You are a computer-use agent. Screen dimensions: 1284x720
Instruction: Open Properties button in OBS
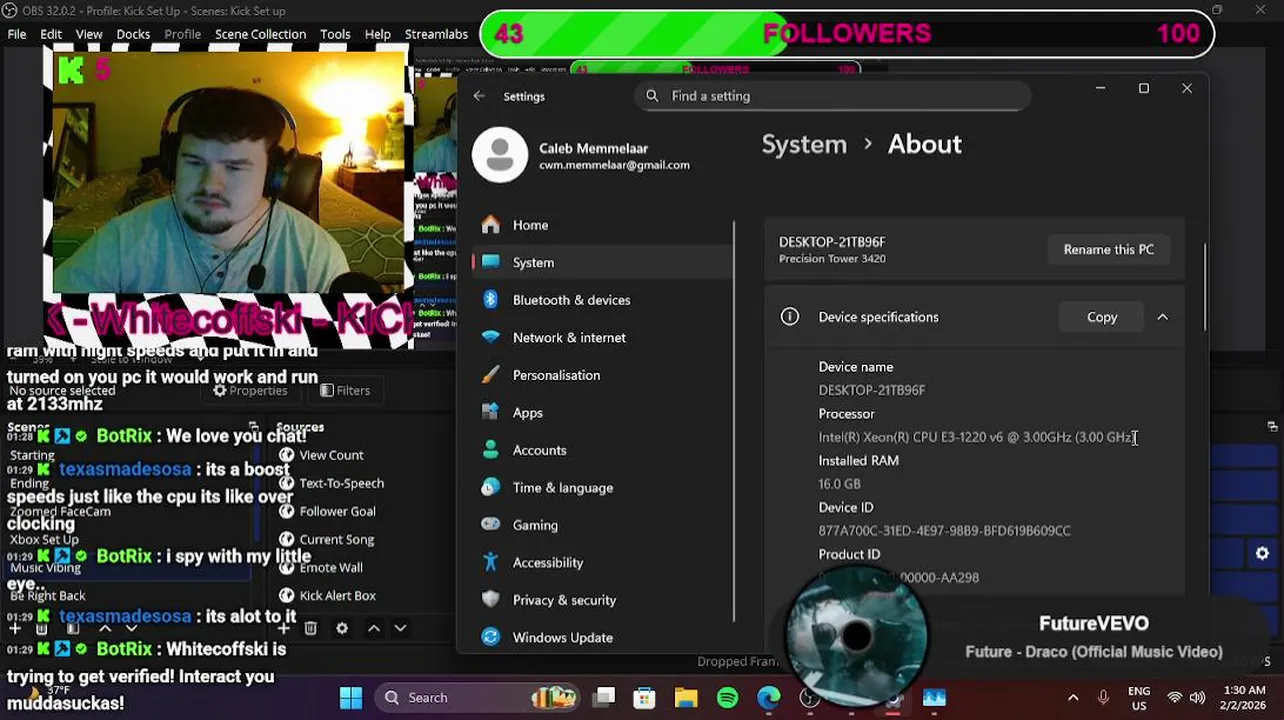[x=250, y=391]
